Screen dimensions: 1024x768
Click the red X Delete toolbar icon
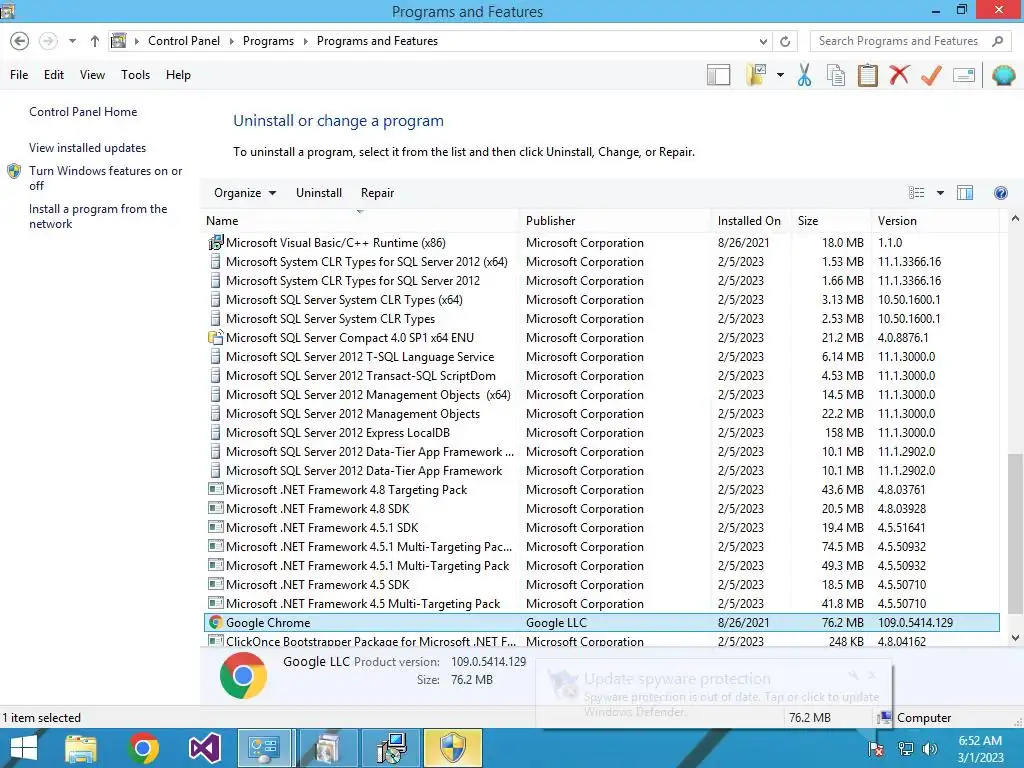tap(899, 74)
